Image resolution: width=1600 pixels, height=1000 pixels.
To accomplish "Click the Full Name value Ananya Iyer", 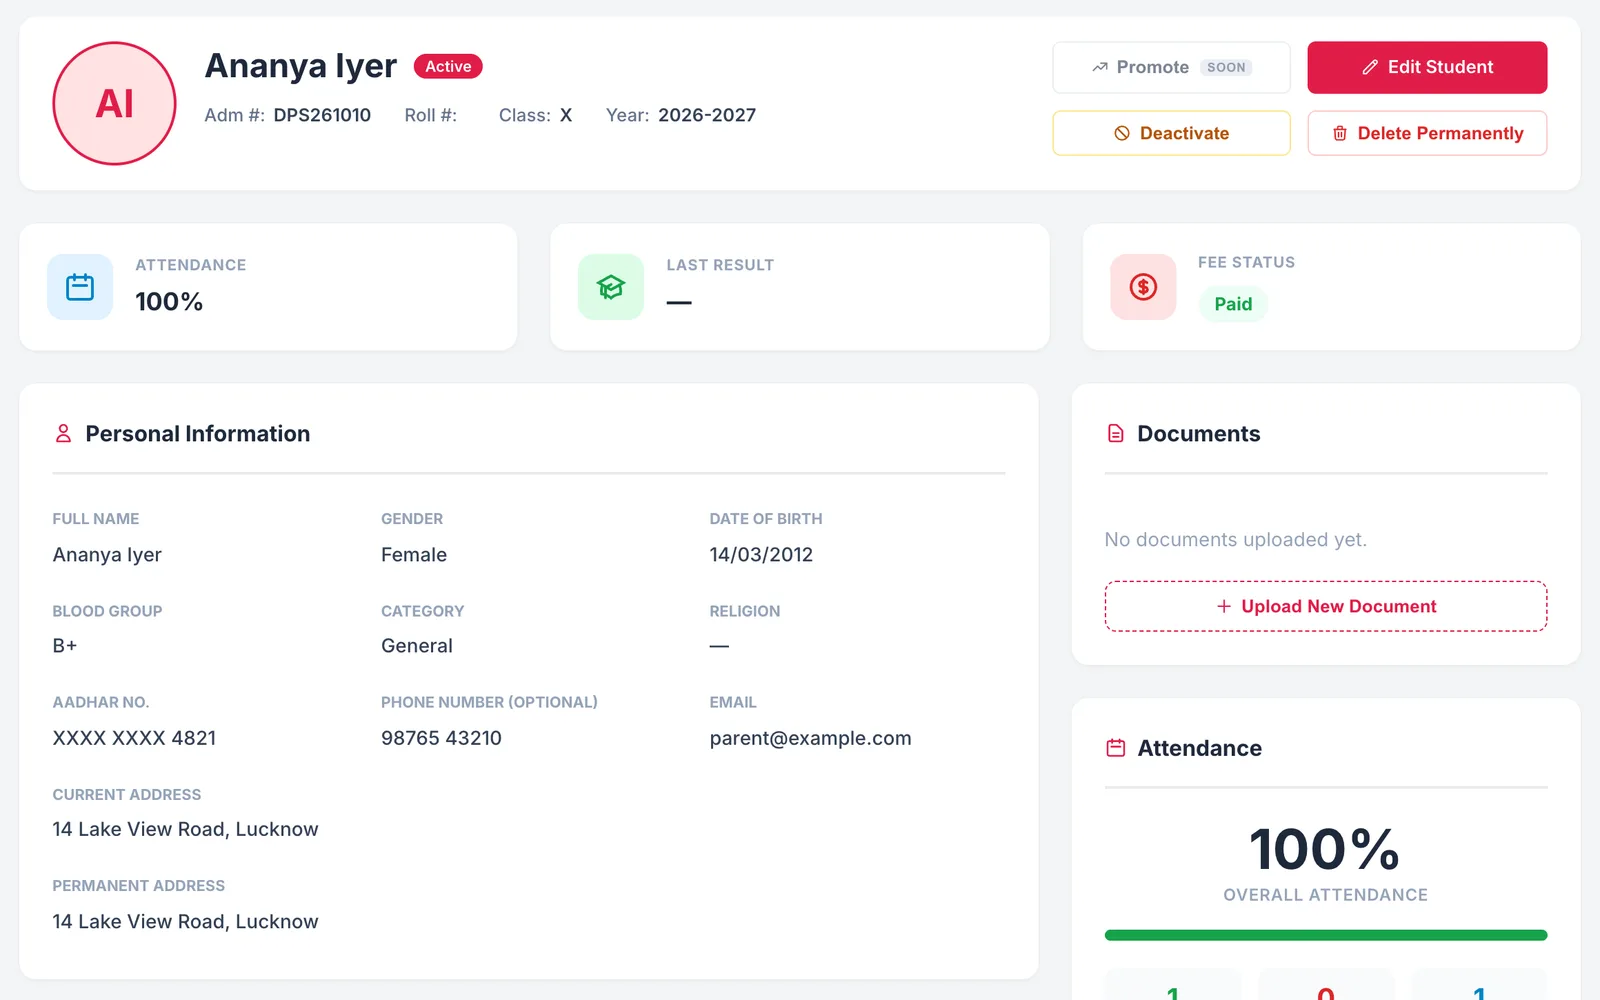I will pyautogui.click(x=107, y=554).
